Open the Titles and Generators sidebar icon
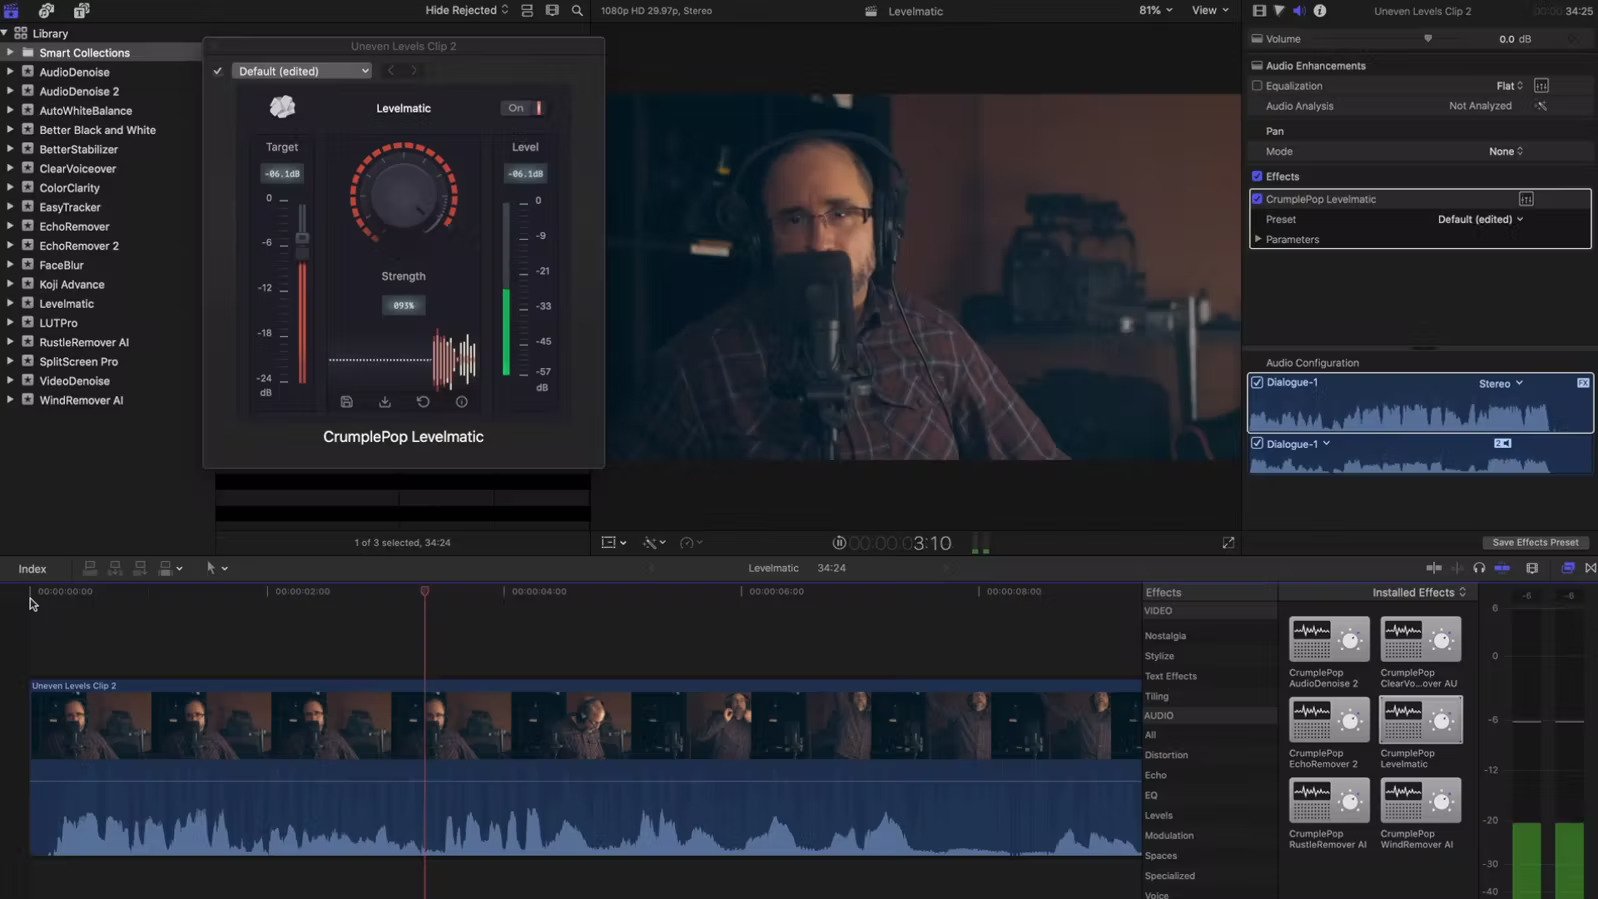1598x899 pixels. 81,11
